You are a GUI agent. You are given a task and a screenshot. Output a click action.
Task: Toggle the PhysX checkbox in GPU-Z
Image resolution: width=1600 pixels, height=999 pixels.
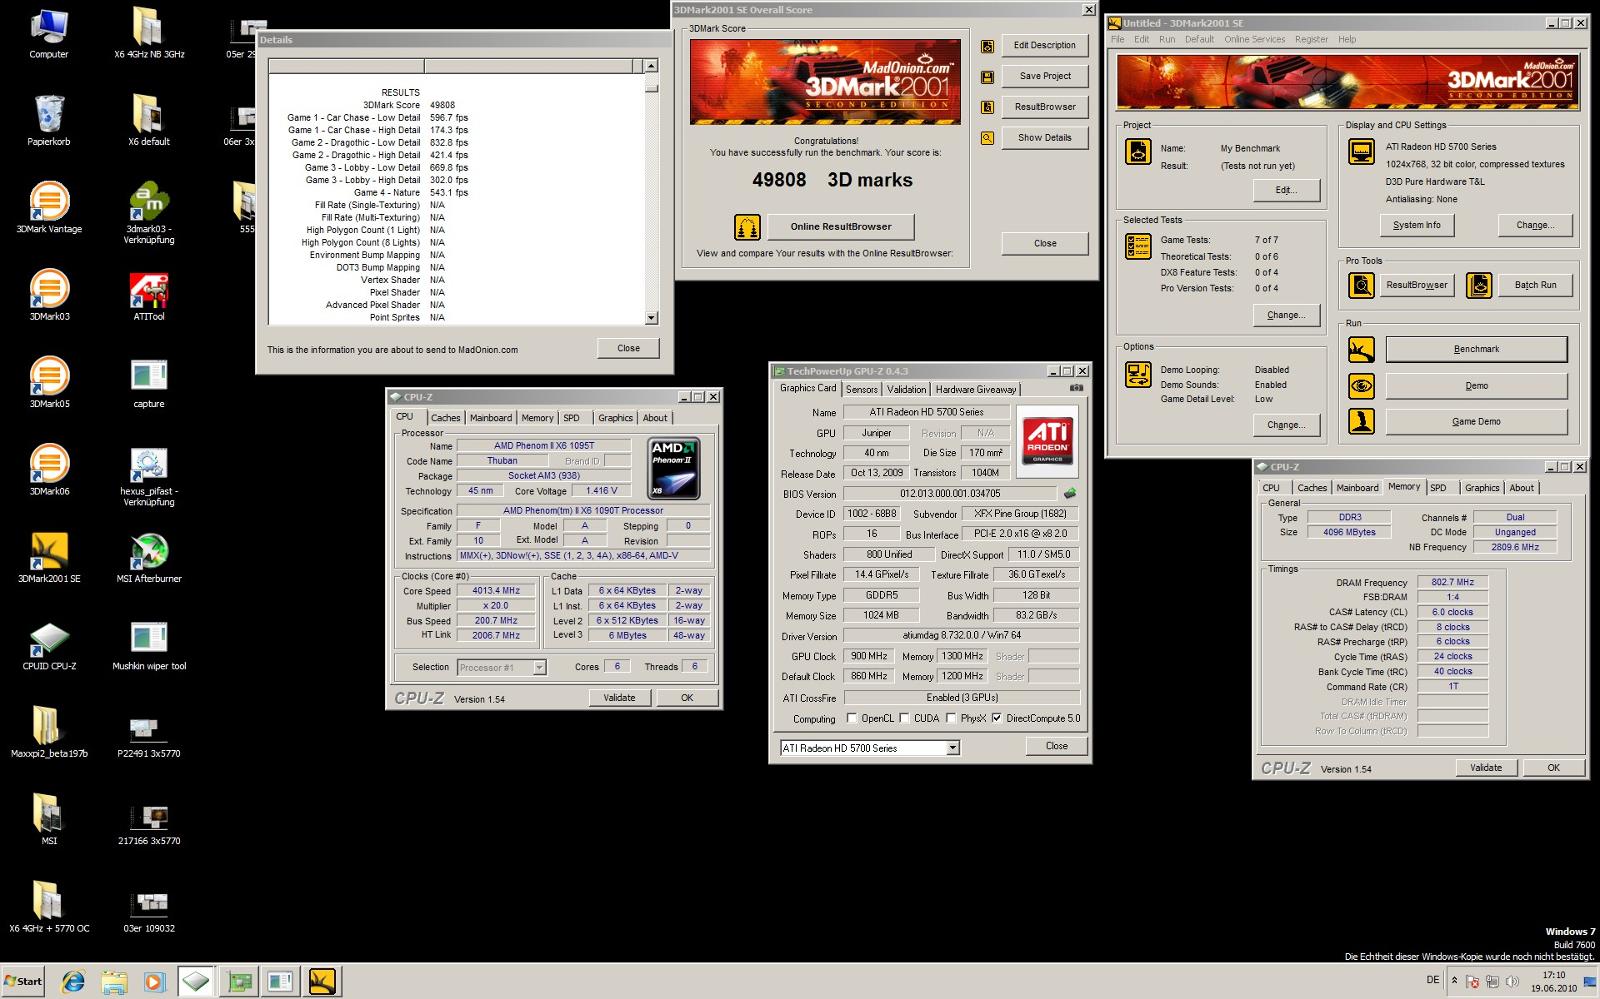coord(950,718)
